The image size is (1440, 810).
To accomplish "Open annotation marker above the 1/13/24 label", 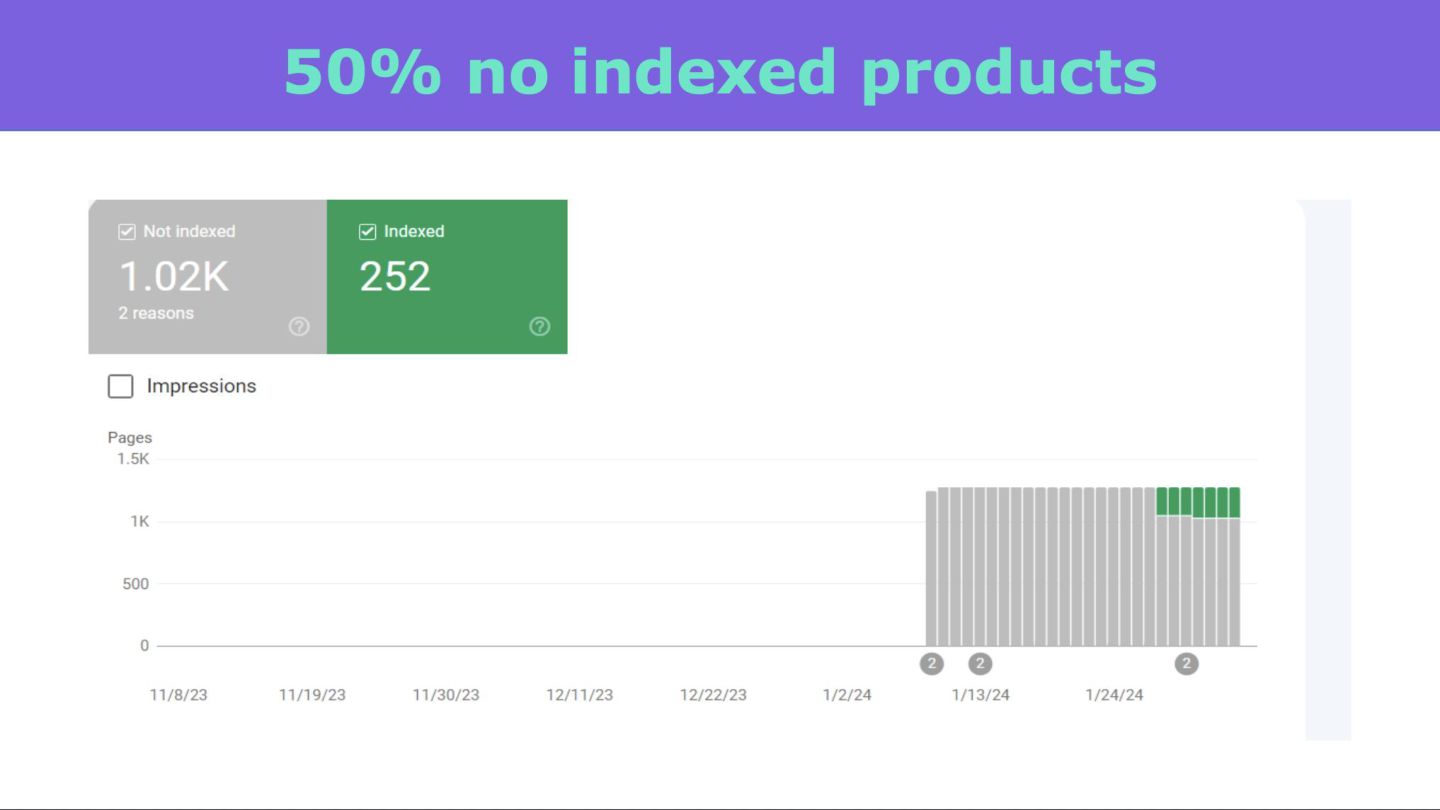I will (x=980, y=663).
